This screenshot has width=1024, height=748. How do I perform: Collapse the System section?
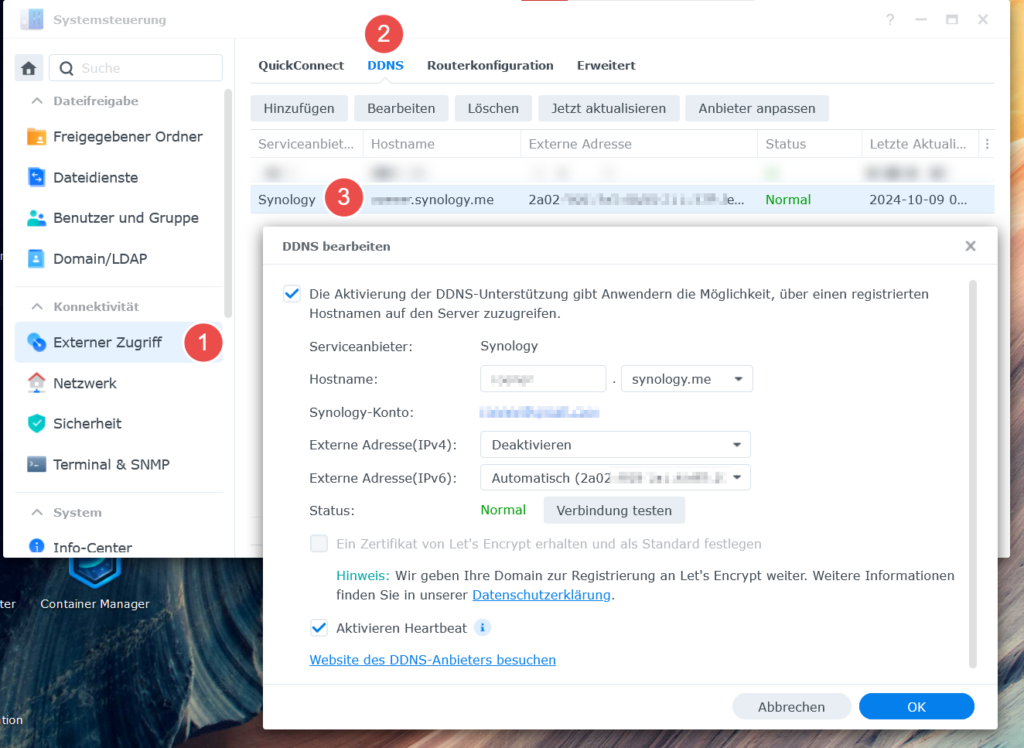37,512
